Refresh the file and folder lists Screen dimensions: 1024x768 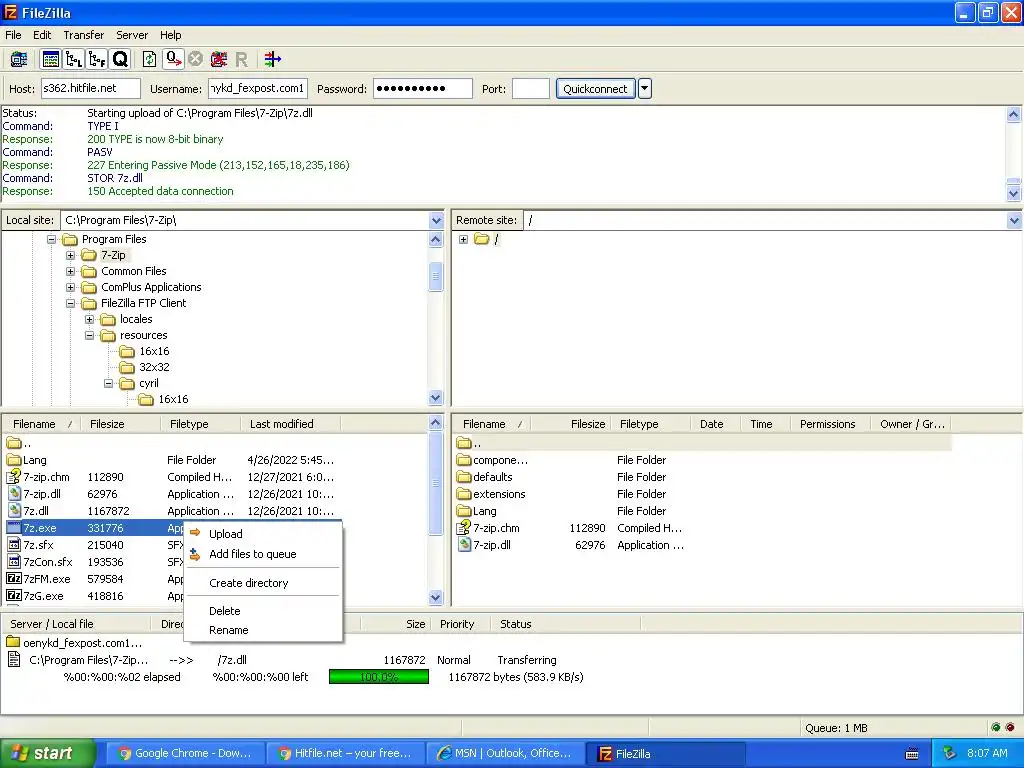[149, 59]
